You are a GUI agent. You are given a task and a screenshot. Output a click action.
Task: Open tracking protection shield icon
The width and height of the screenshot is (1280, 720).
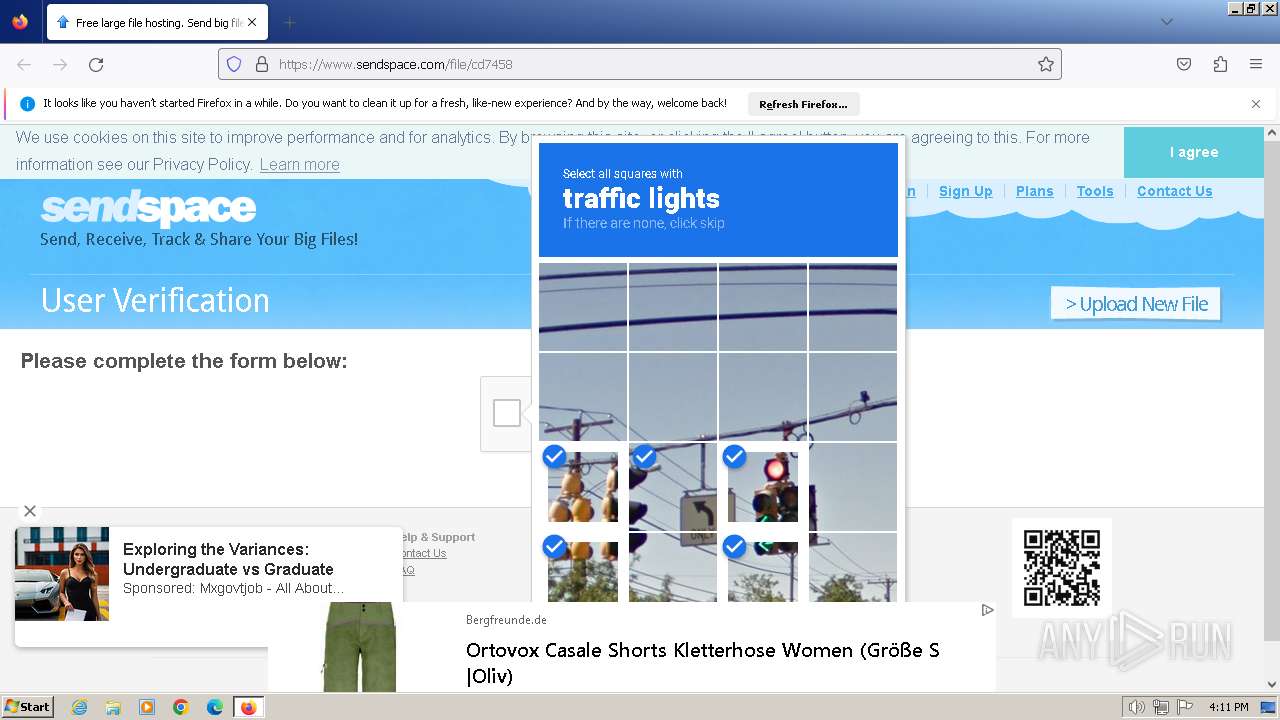pyautogui.click(x=234, y=64)
